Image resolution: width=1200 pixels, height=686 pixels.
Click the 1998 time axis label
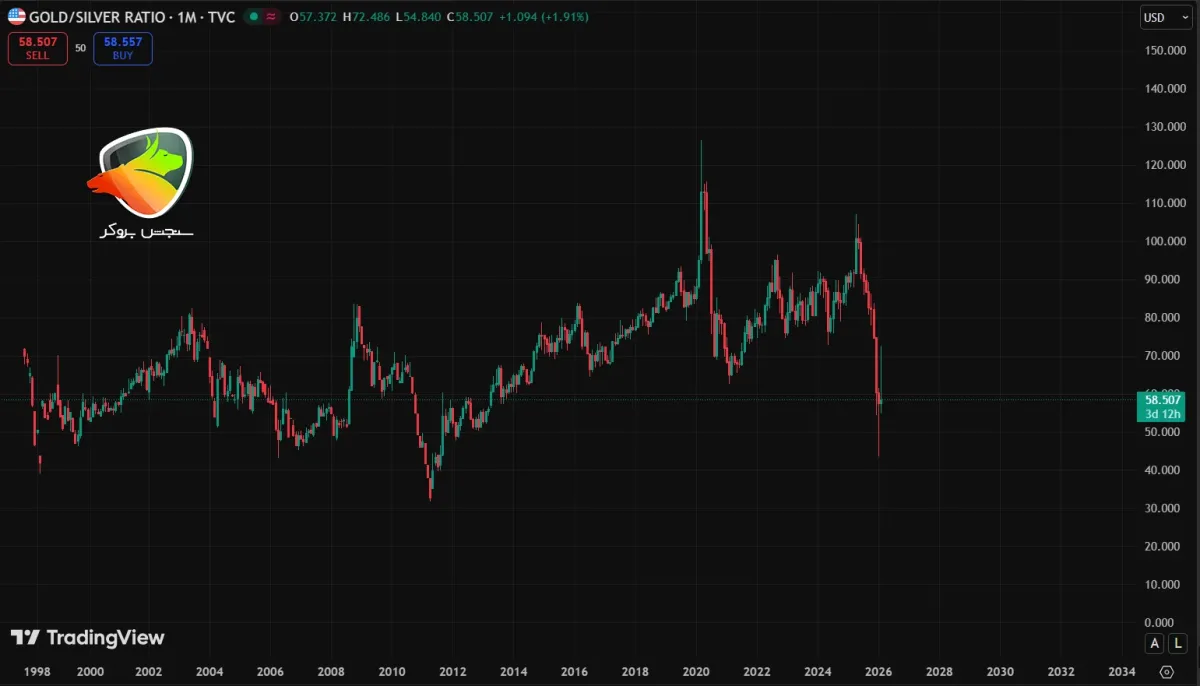[x=37, y=672]
